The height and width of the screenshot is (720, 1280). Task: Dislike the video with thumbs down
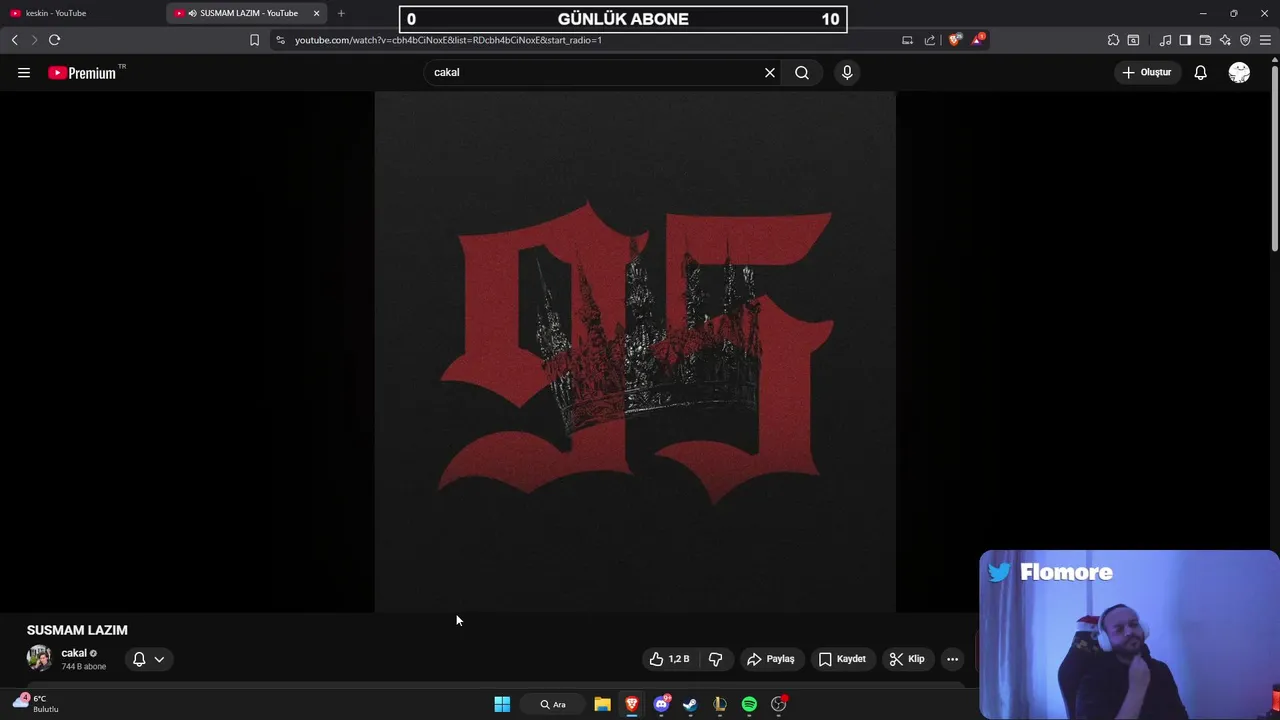tap(716, 659)
